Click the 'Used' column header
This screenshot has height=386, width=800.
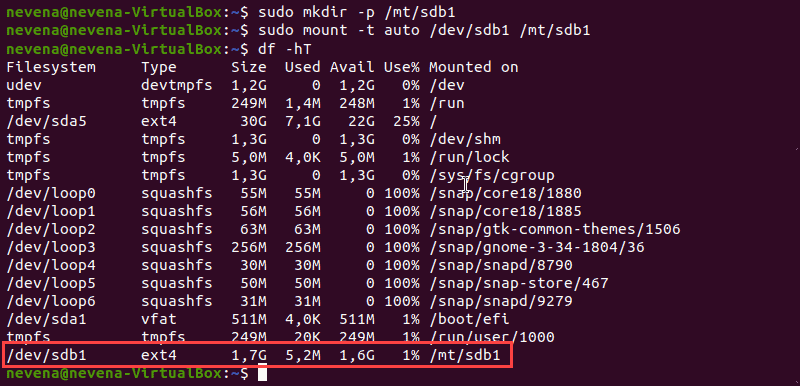pos(303,67)
